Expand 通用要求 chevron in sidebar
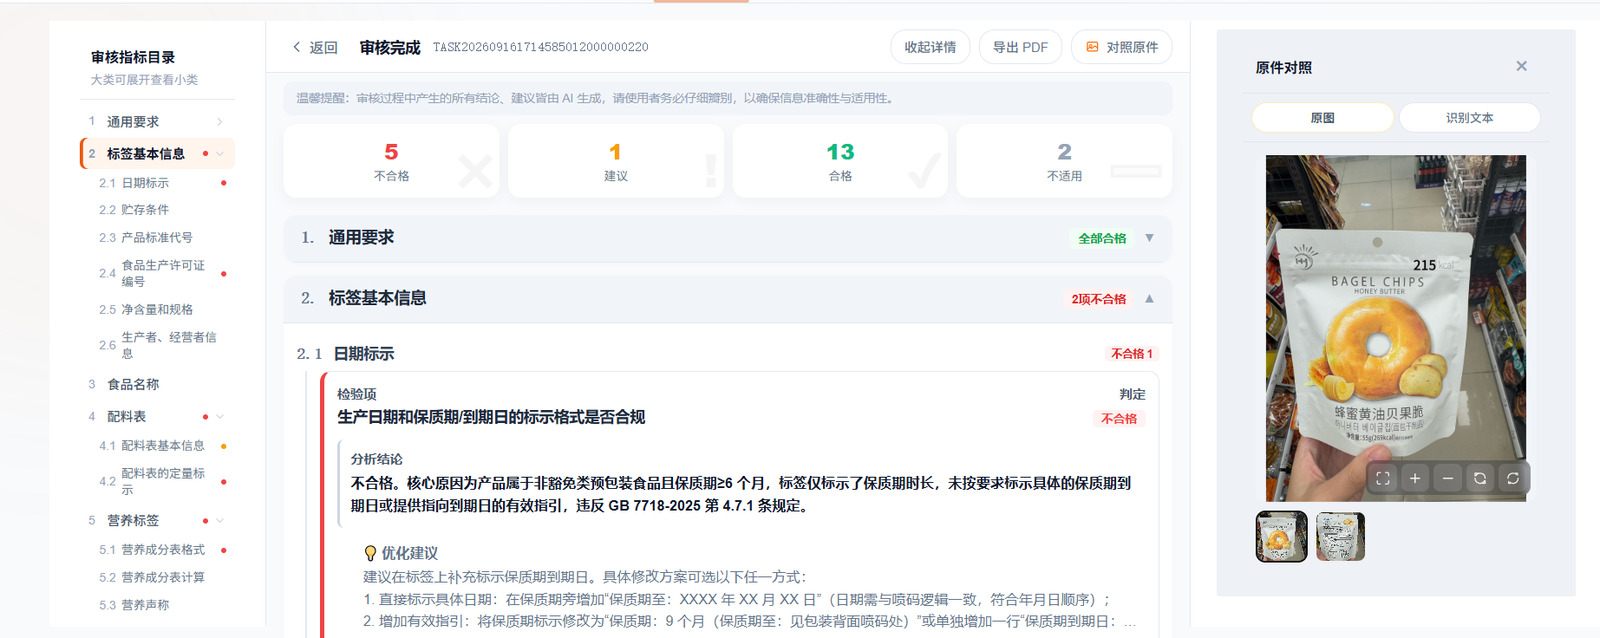1600x638 pixels. pos(220,122)
